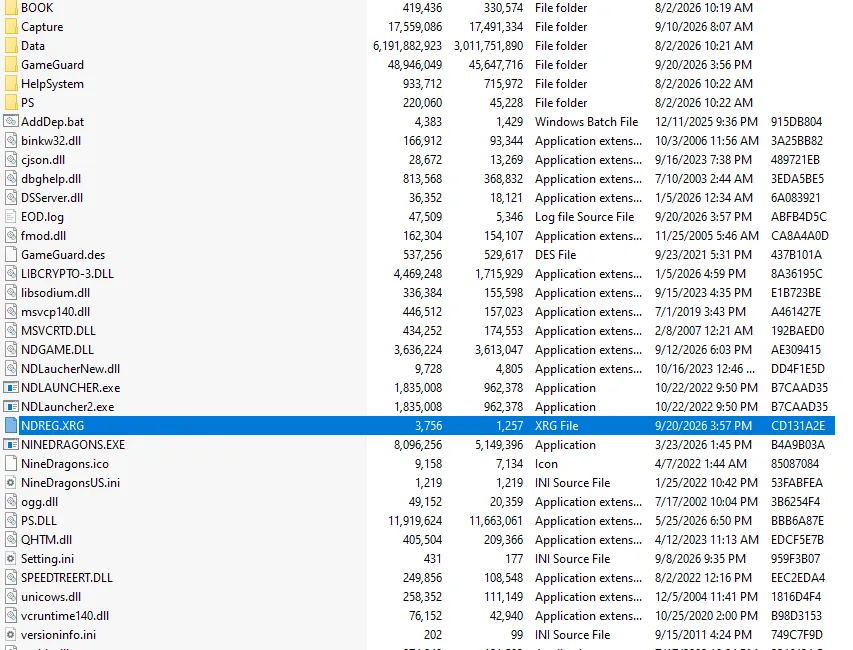Click date 10/3/2006 11:56 AM of binkw32.dll

click(x=707, y=141)
